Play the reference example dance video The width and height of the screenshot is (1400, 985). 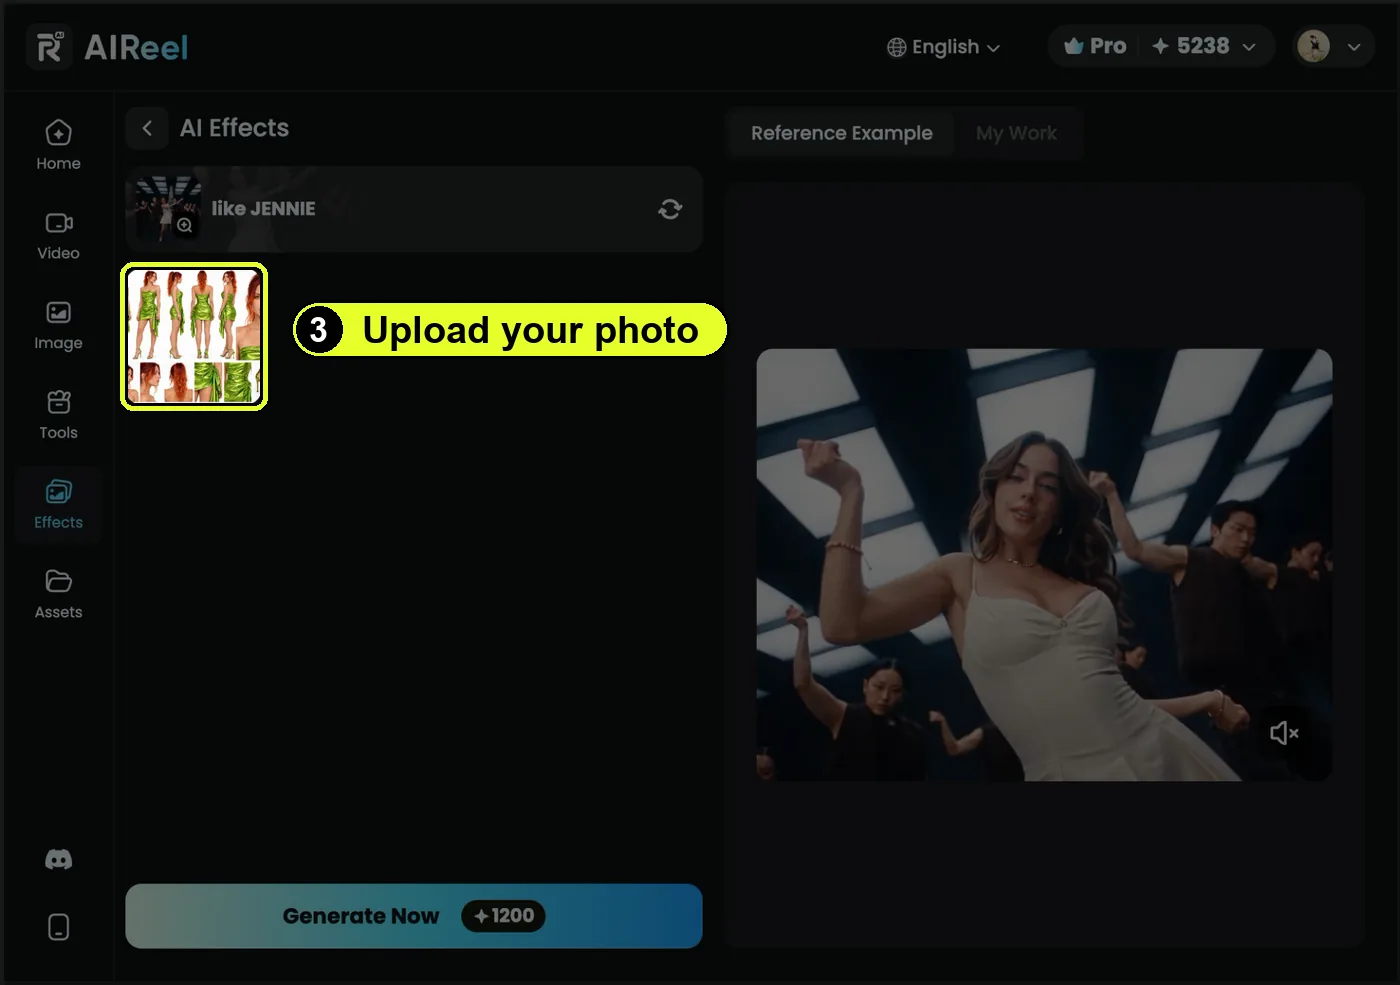1044,565
